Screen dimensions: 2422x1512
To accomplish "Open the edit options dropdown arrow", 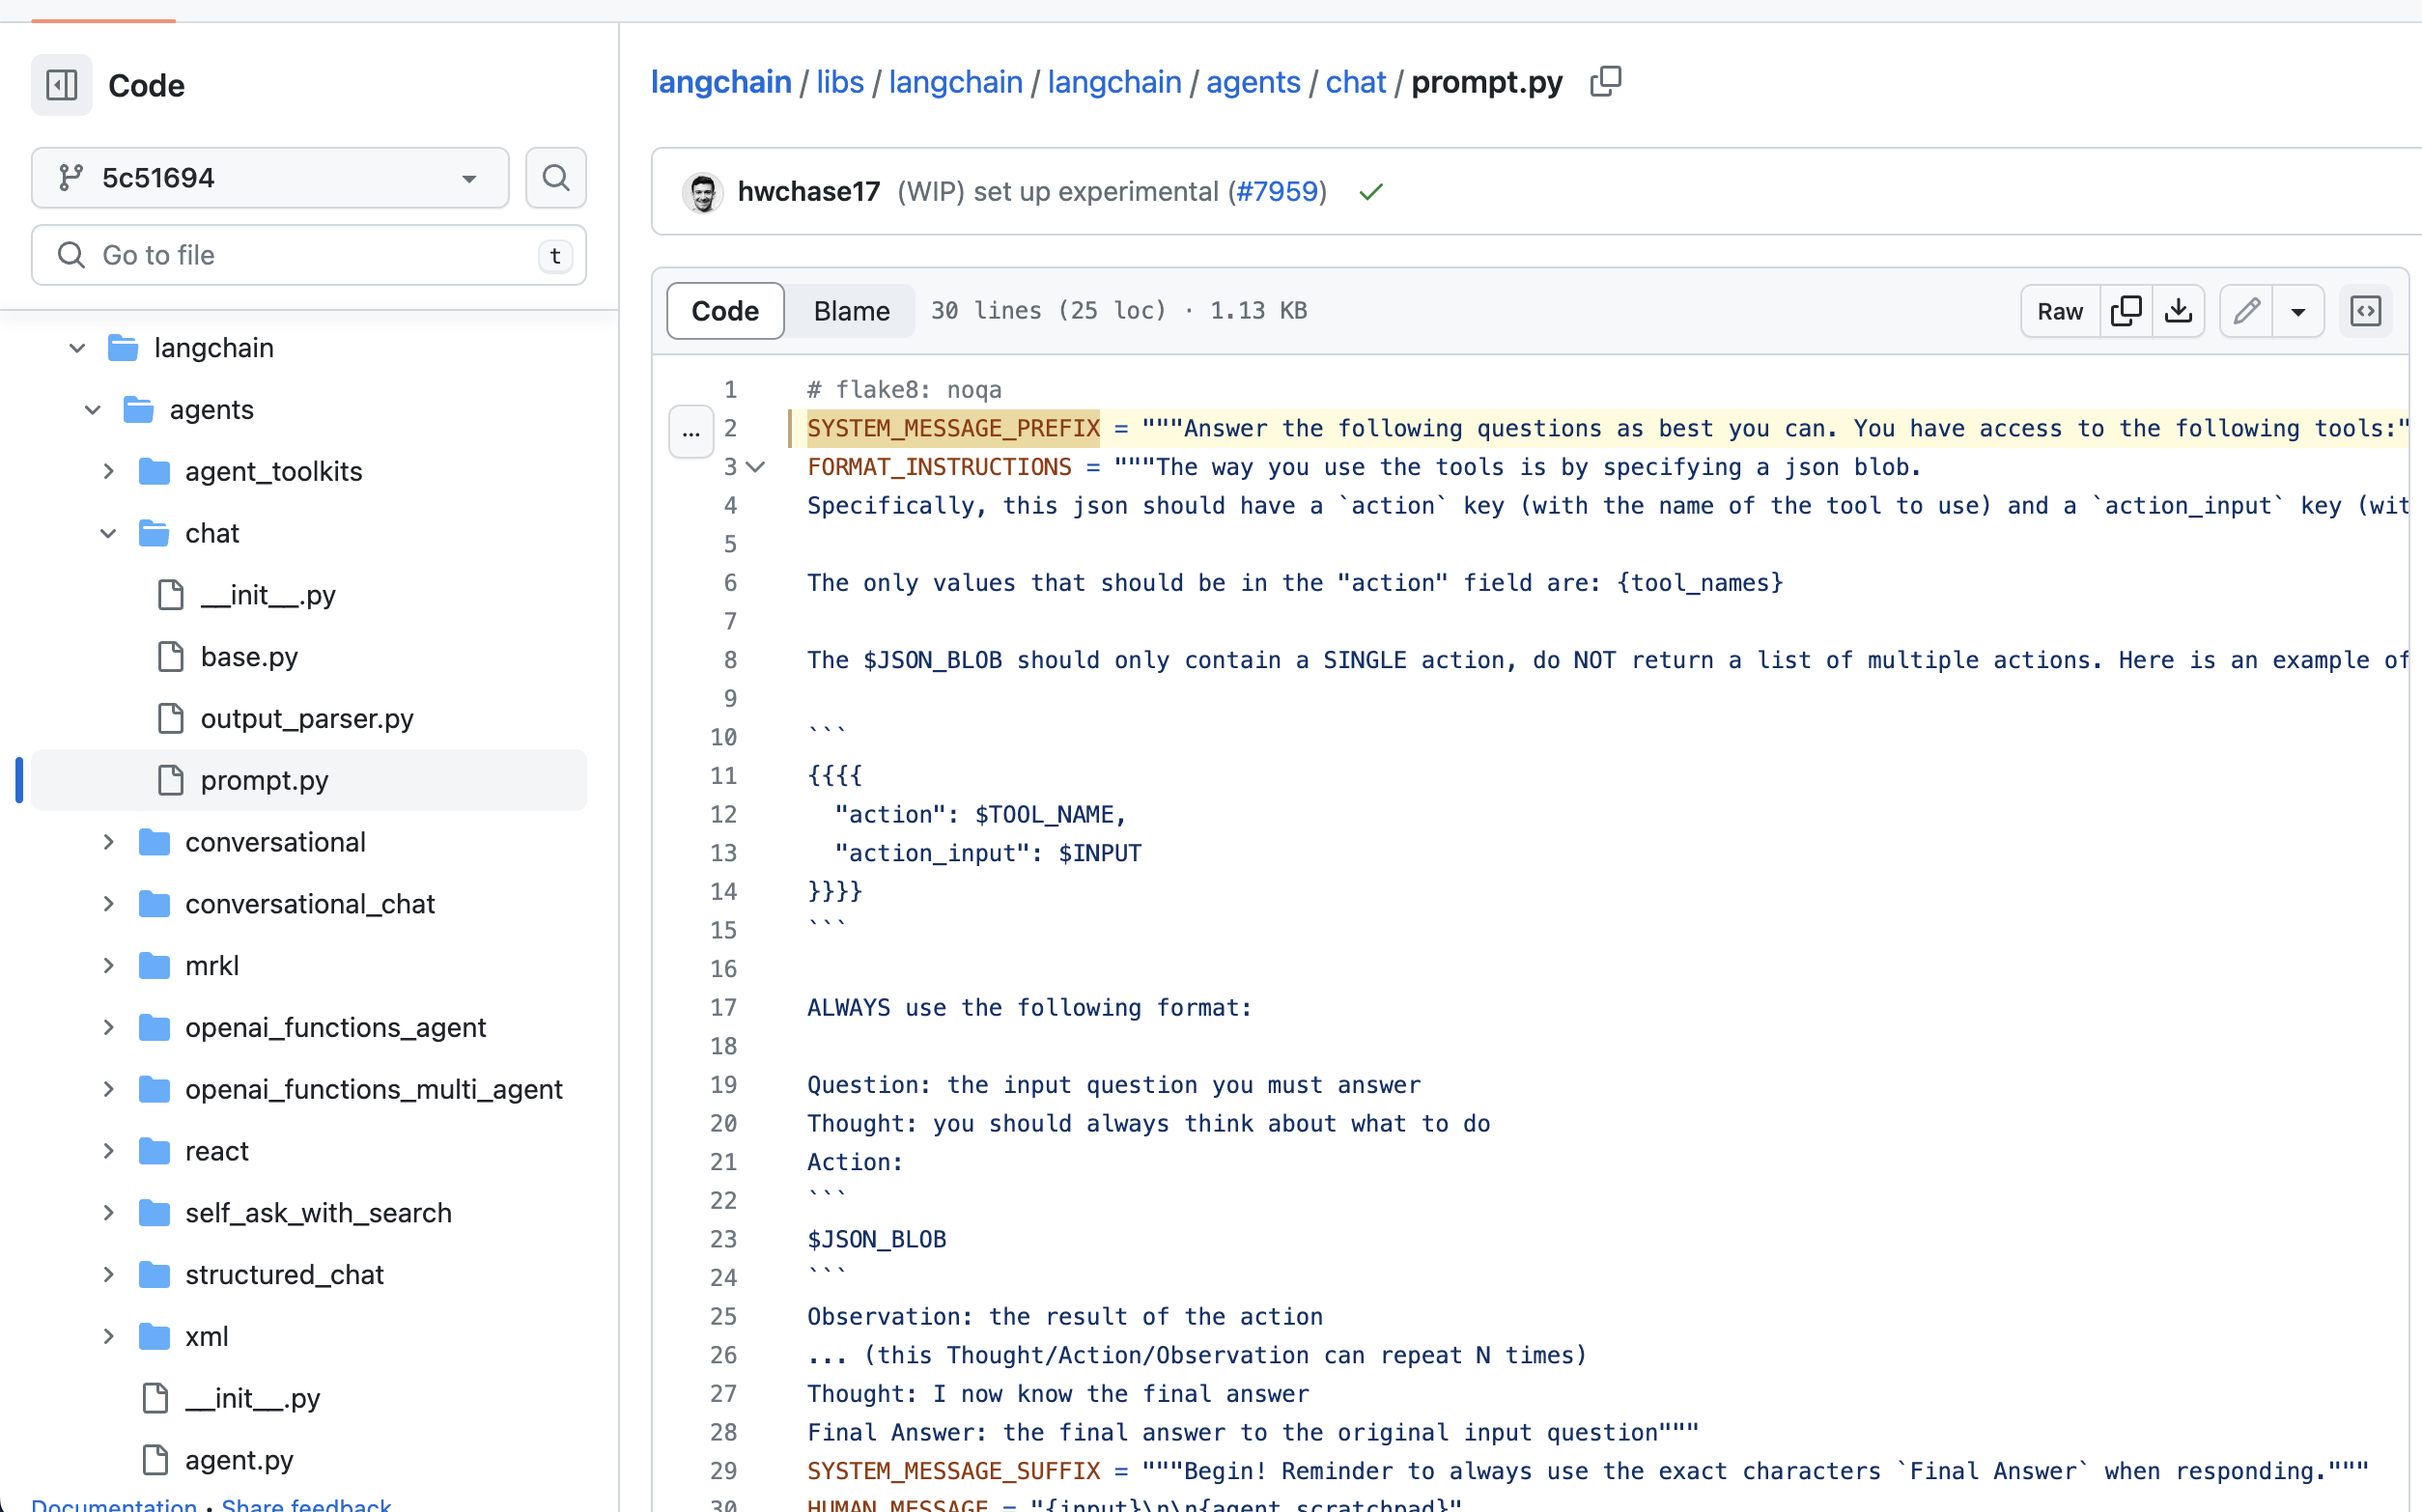I will [x=2298, y=310].
